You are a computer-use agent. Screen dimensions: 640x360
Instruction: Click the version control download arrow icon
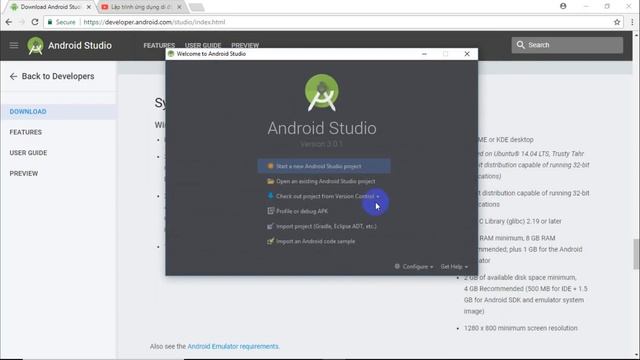pyautogui.click(x=270, y=196)
